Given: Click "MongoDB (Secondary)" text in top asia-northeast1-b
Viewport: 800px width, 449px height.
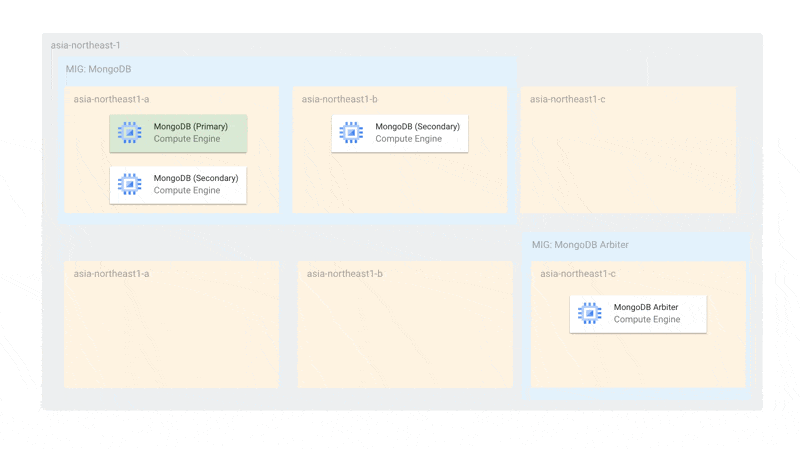Looking at the screenshot, I should (x=417, y=127).
